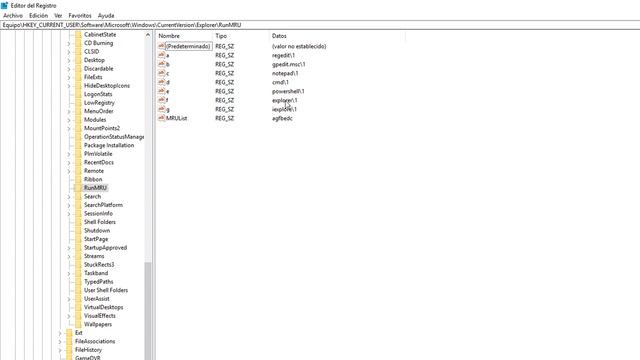Select the HideDesktopIcons key
This screenshot has height=360, width=640.
107,86
